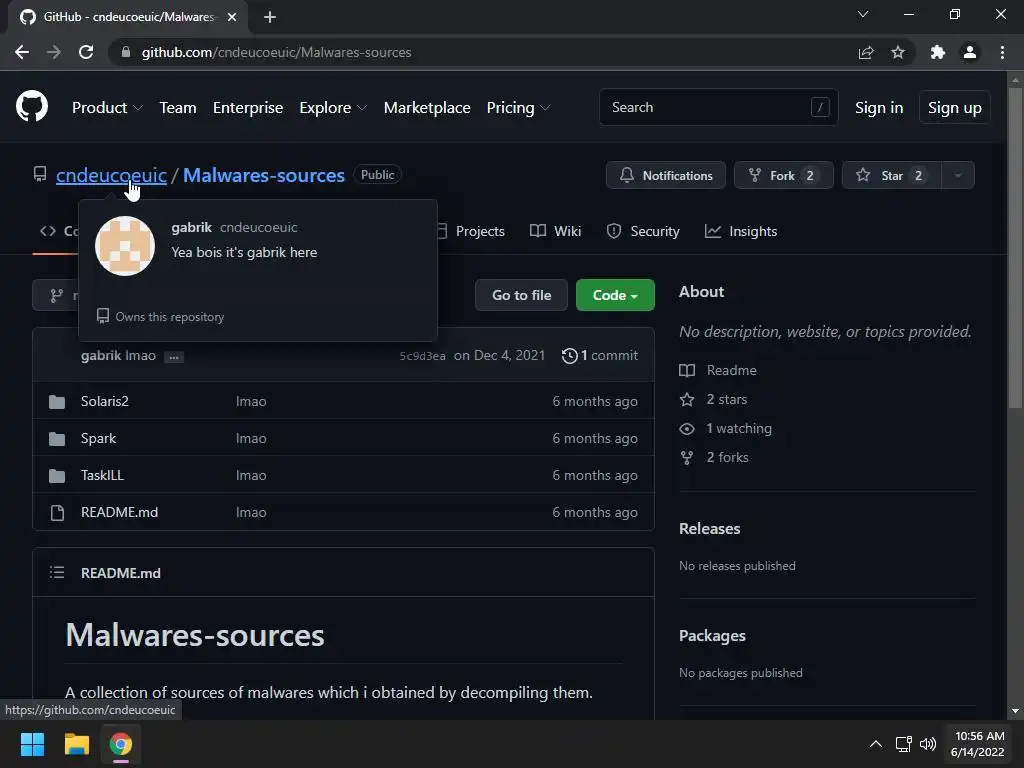The width and height of the screenshot is (1024, 768).
Task: Click the browser address bar URL
Action: [276, 52]
